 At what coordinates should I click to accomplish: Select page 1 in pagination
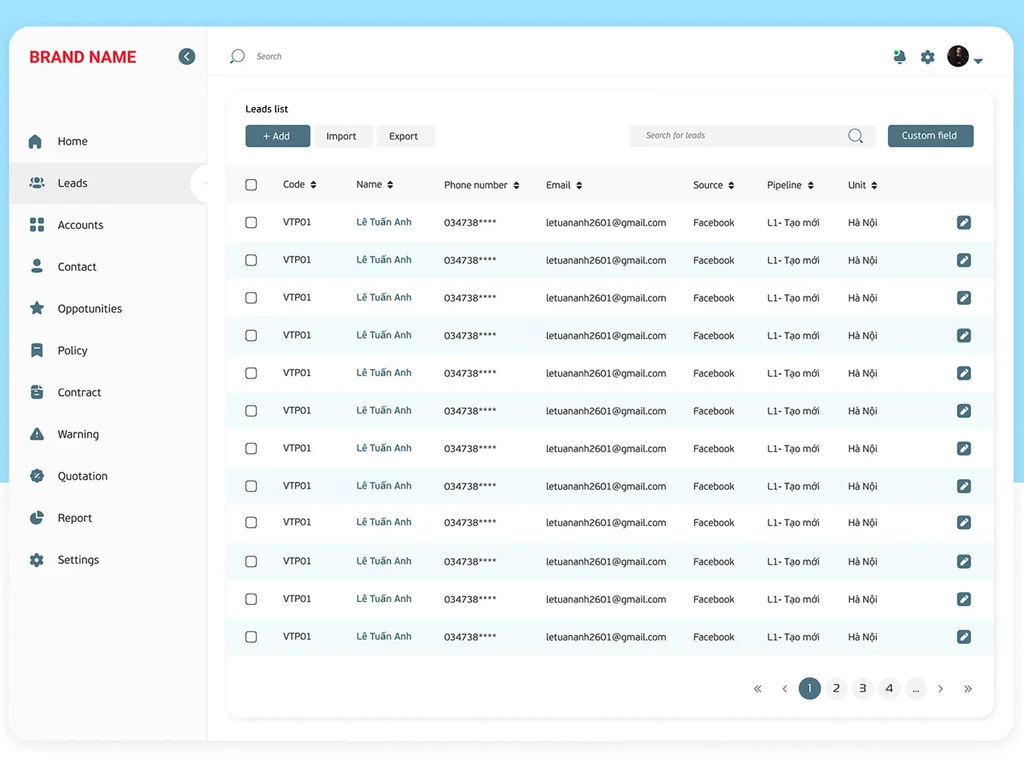(810, 688)
